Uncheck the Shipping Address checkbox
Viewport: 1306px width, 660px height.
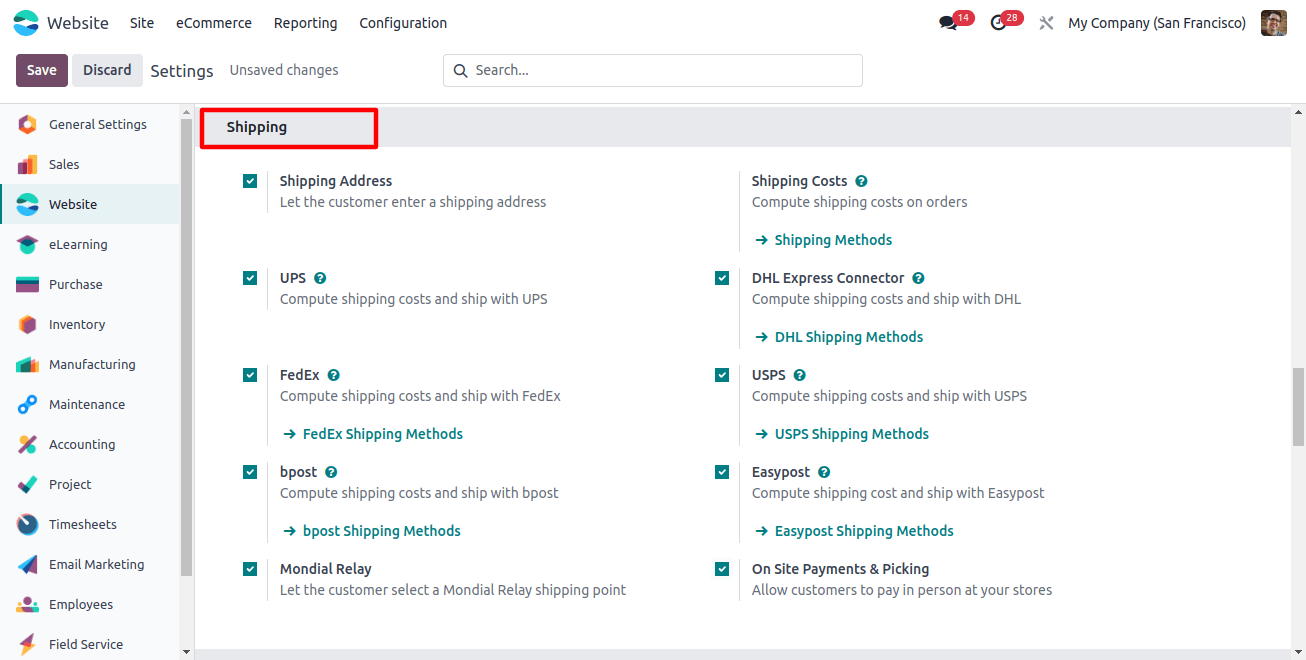pyautogui.click(x=250, y=181)
